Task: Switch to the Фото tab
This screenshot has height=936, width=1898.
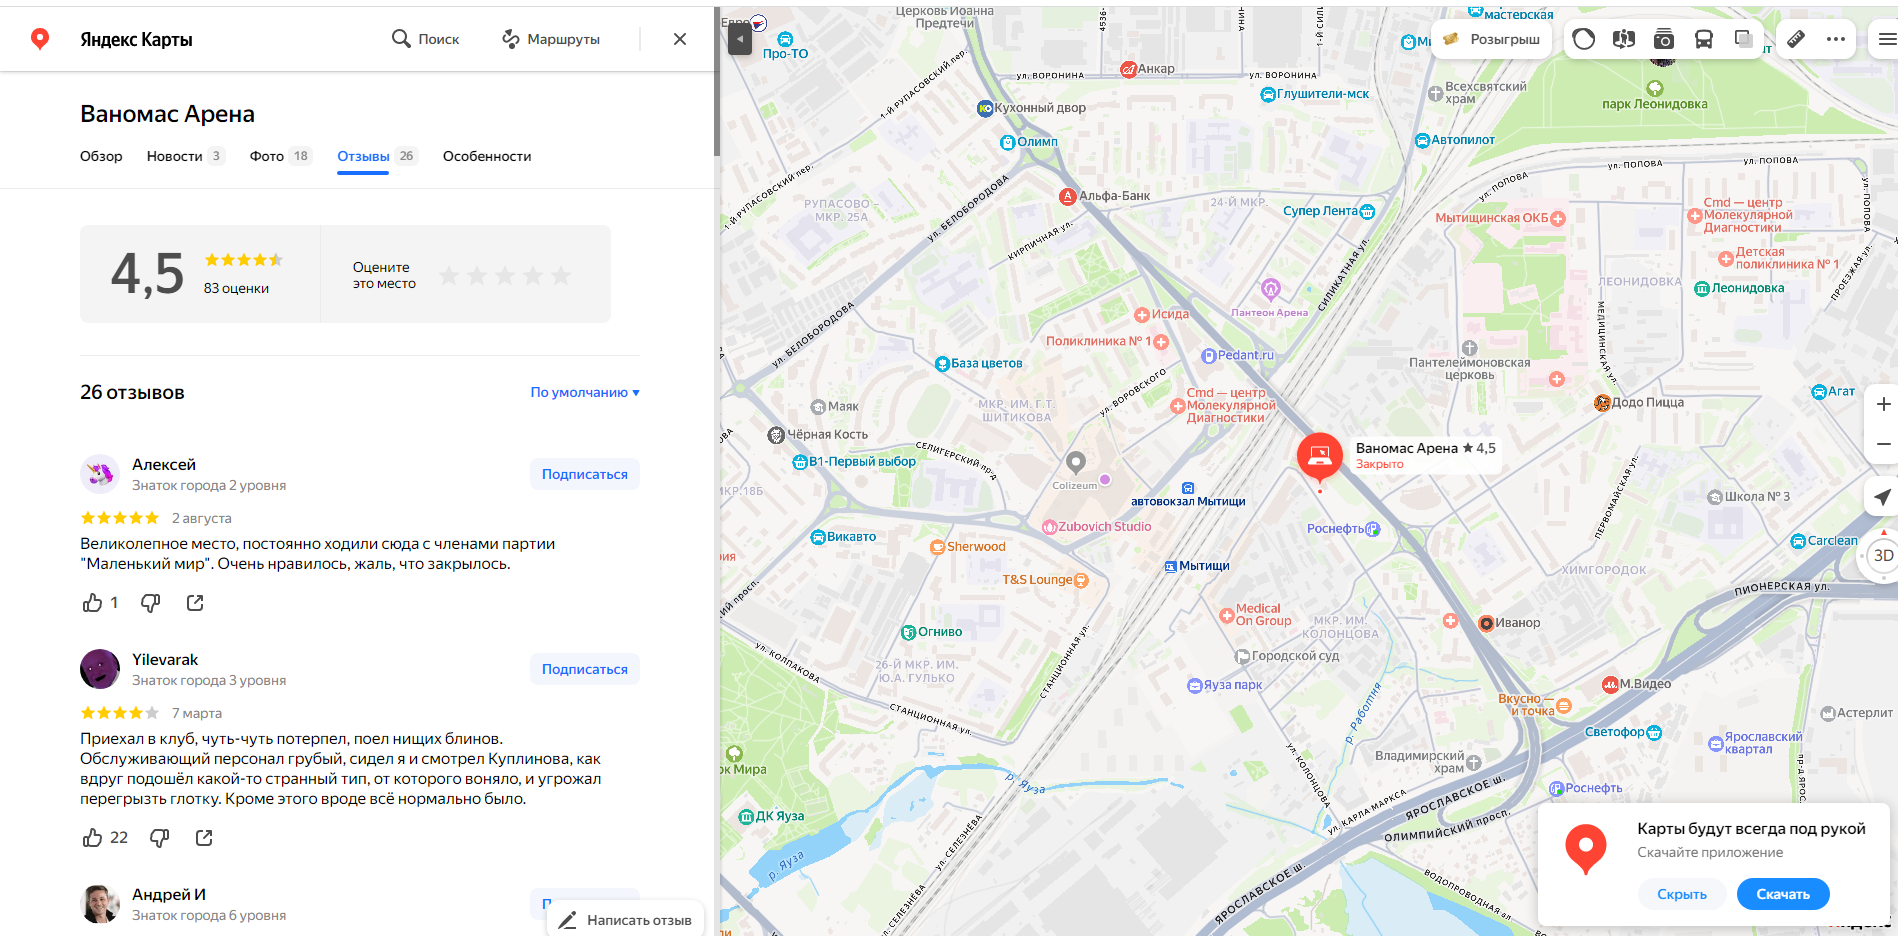Action: click(280, 156)
